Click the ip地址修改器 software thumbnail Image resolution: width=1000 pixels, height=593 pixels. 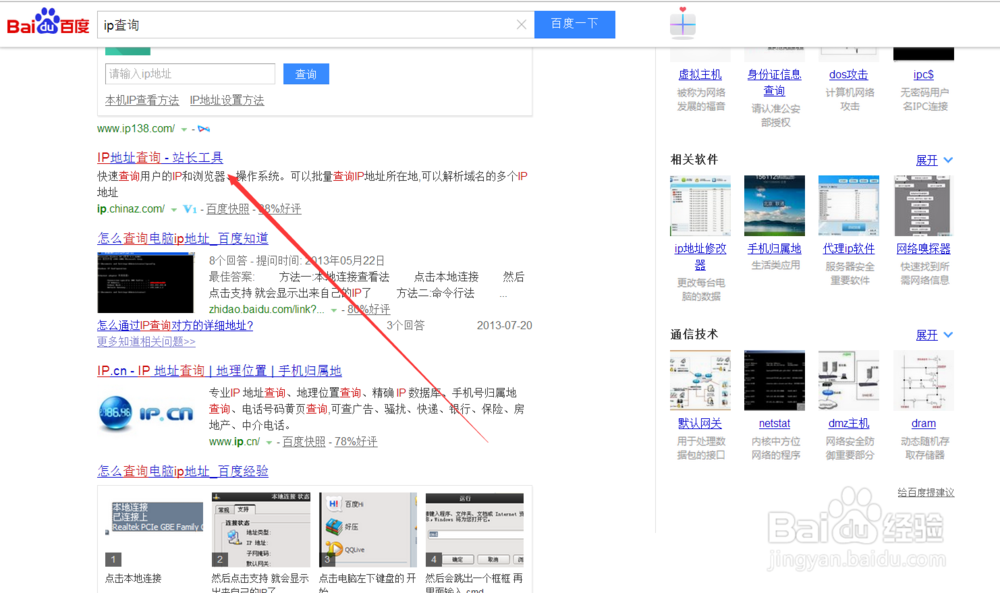[699, 204]
